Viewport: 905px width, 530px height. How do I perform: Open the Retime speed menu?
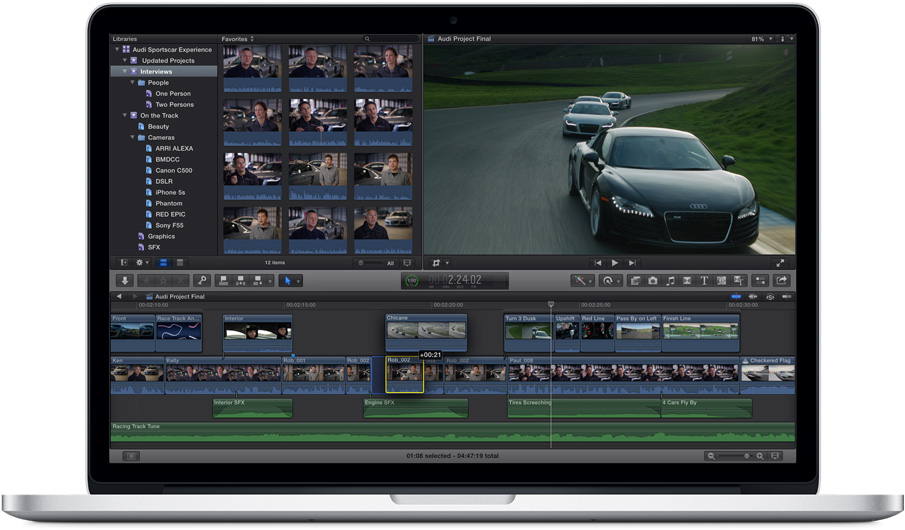(x=610, y=281)
